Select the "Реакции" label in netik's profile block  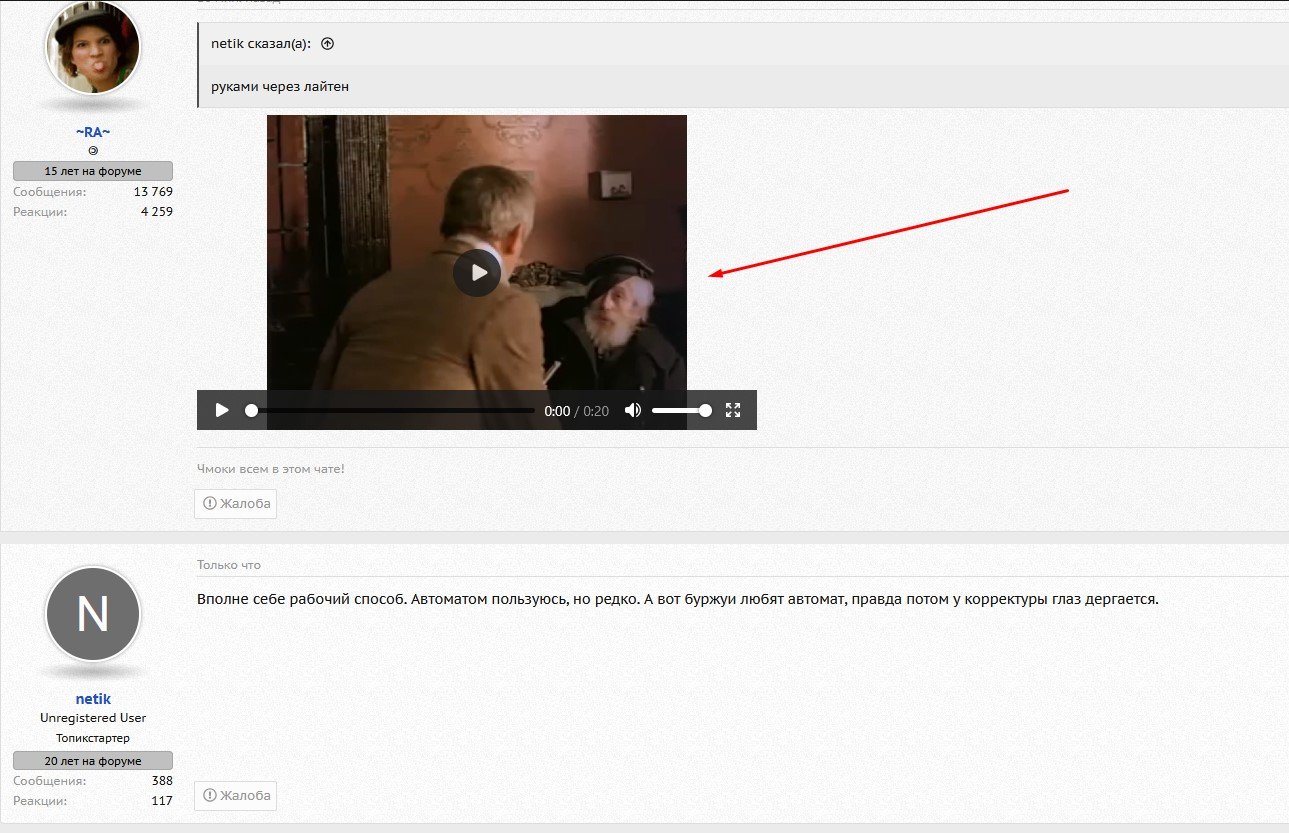click(40, 801)
